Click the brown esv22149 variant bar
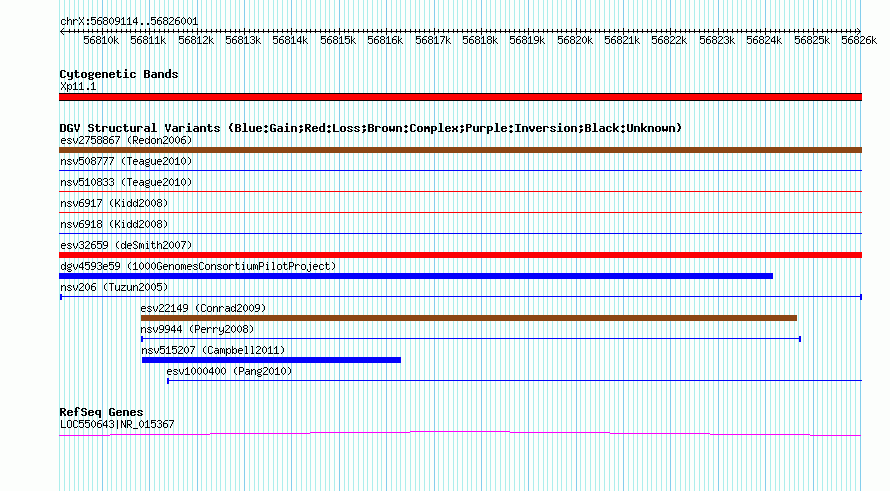The height and width of the screenshot is (491, 890). click(469, 318)
